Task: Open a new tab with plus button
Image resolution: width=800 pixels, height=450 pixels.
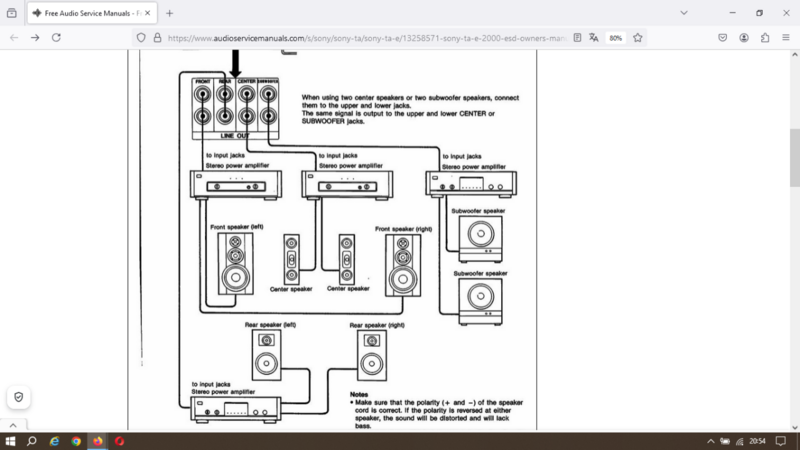Action: point(169,13)
